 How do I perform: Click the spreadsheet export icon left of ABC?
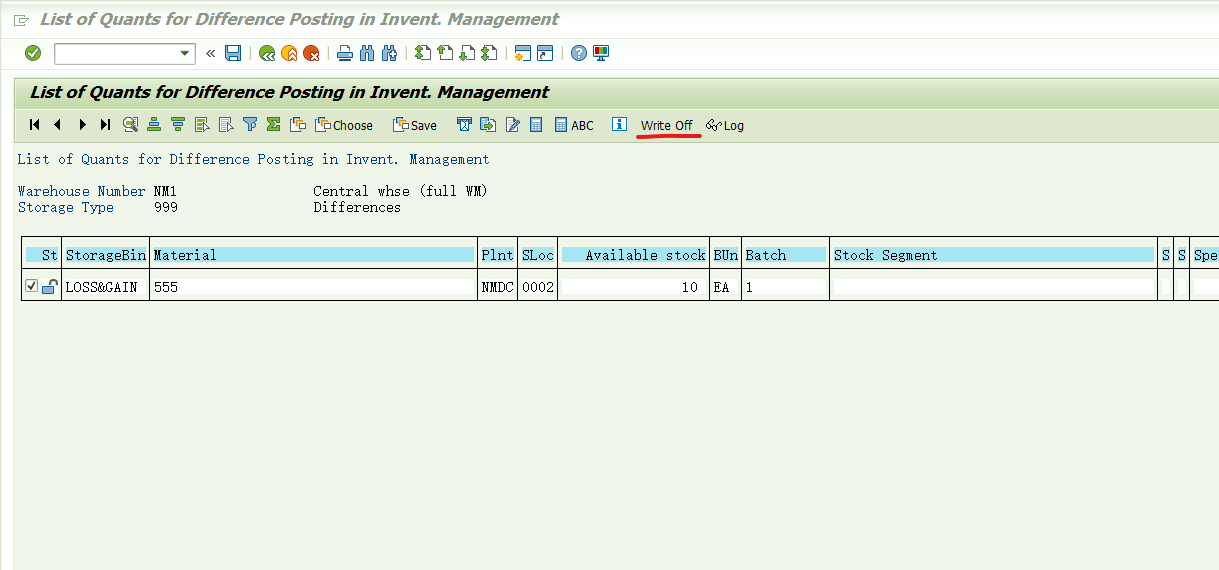(536, 125)
